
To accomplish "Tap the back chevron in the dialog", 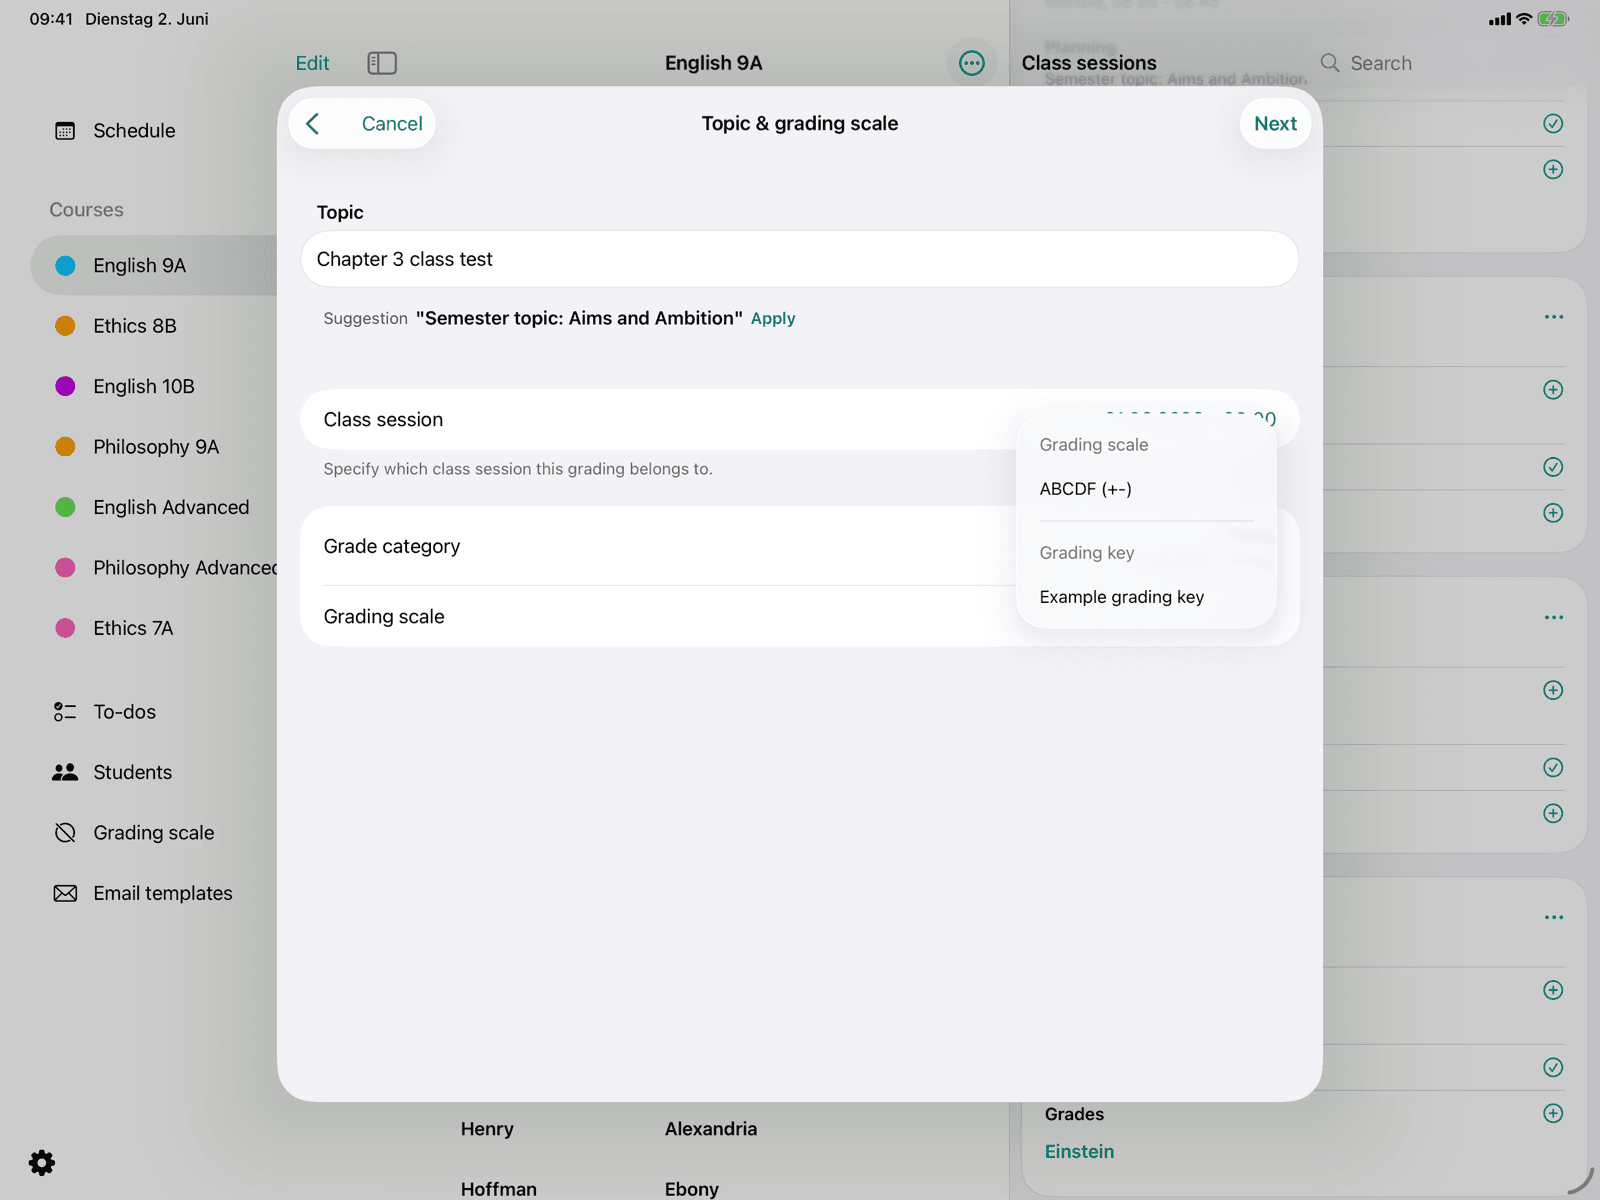I will [313, 123].
